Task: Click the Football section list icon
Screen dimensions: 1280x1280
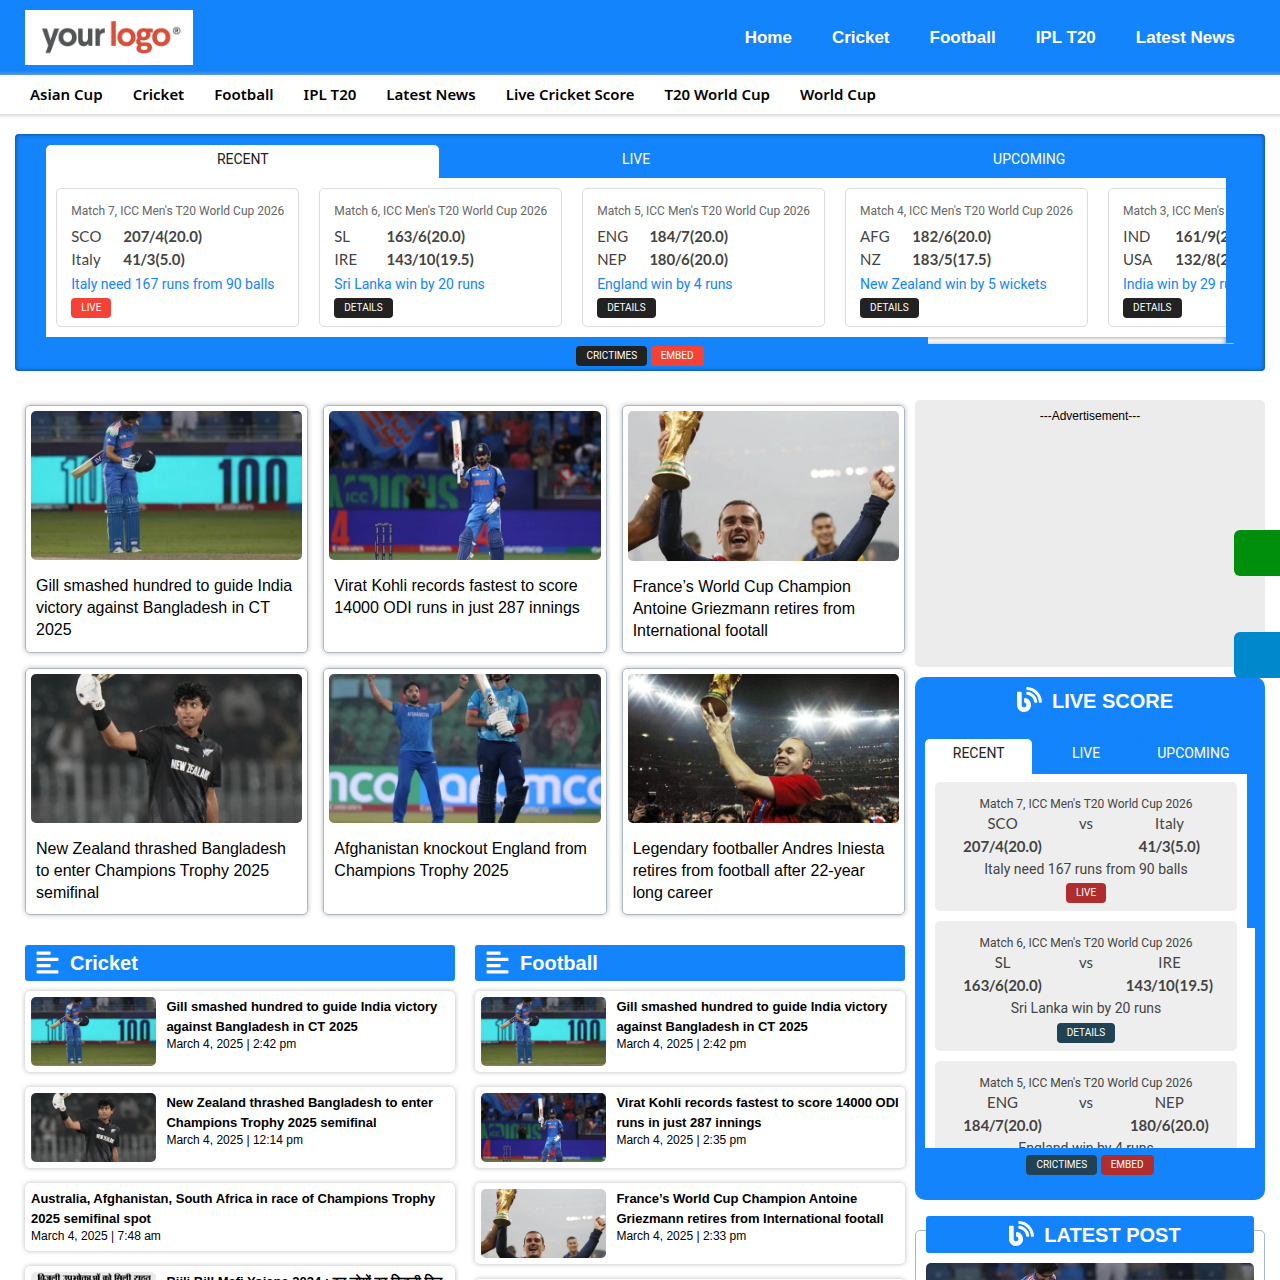Action: click(497, 963)
